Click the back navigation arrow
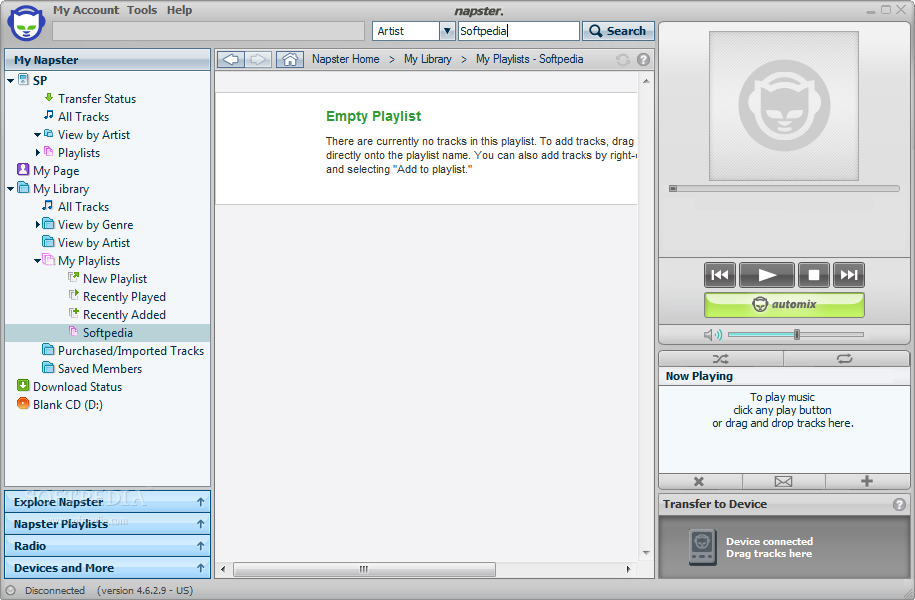Image resolution: width=915 pixels, height=600 pixels. tap(231, 60)
